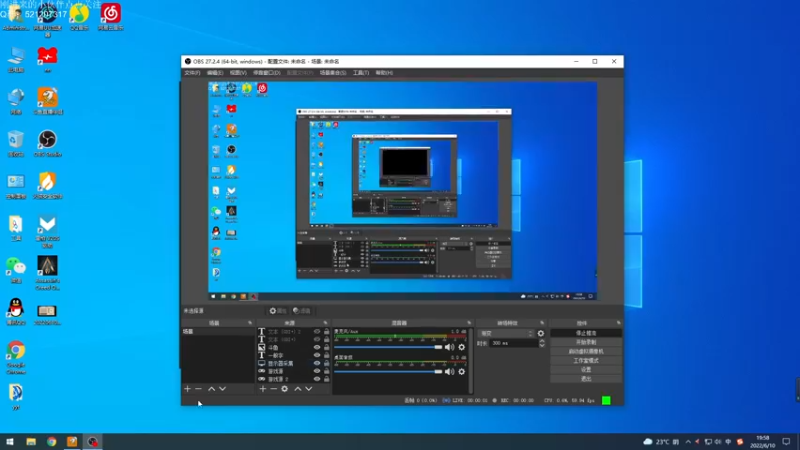Add a new source with the plus button

pos(262,389)
